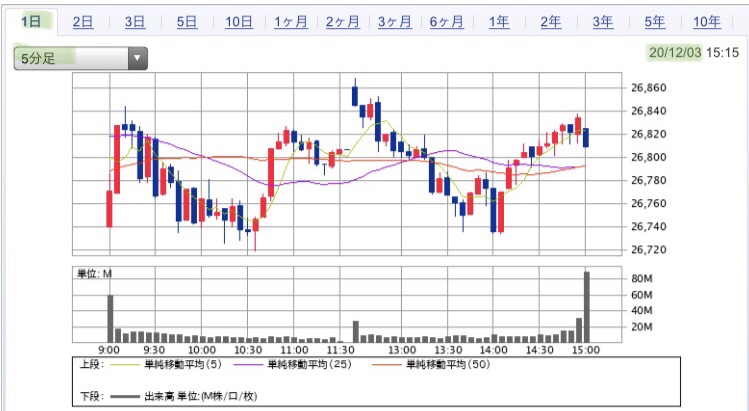Select the 1日 period tab
The width and height of the screenshot is (749, 411).
coord(31,22)
